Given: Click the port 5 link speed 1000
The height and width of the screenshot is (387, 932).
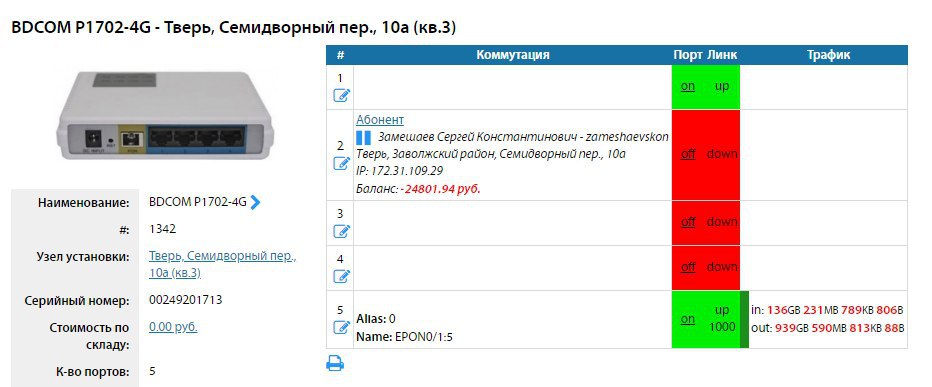Looking at the screenshot, I should click(x=722, y=327).
